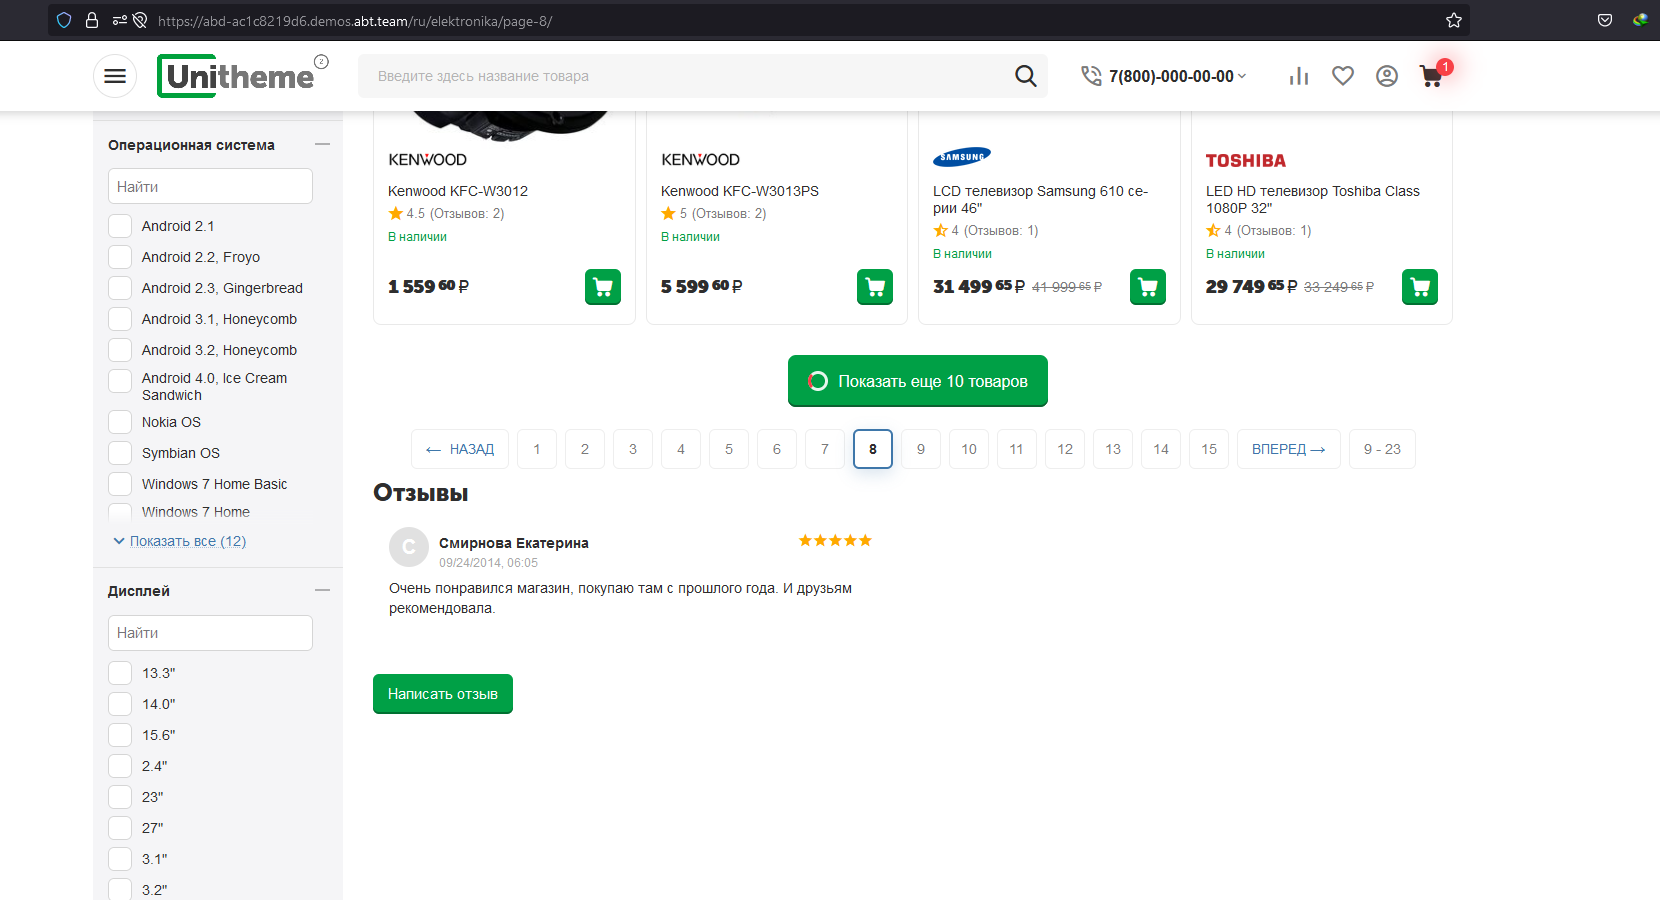Check the Android 3.2, Honeycomb filter
The image size is (1660, 900).
coord(120,350)
